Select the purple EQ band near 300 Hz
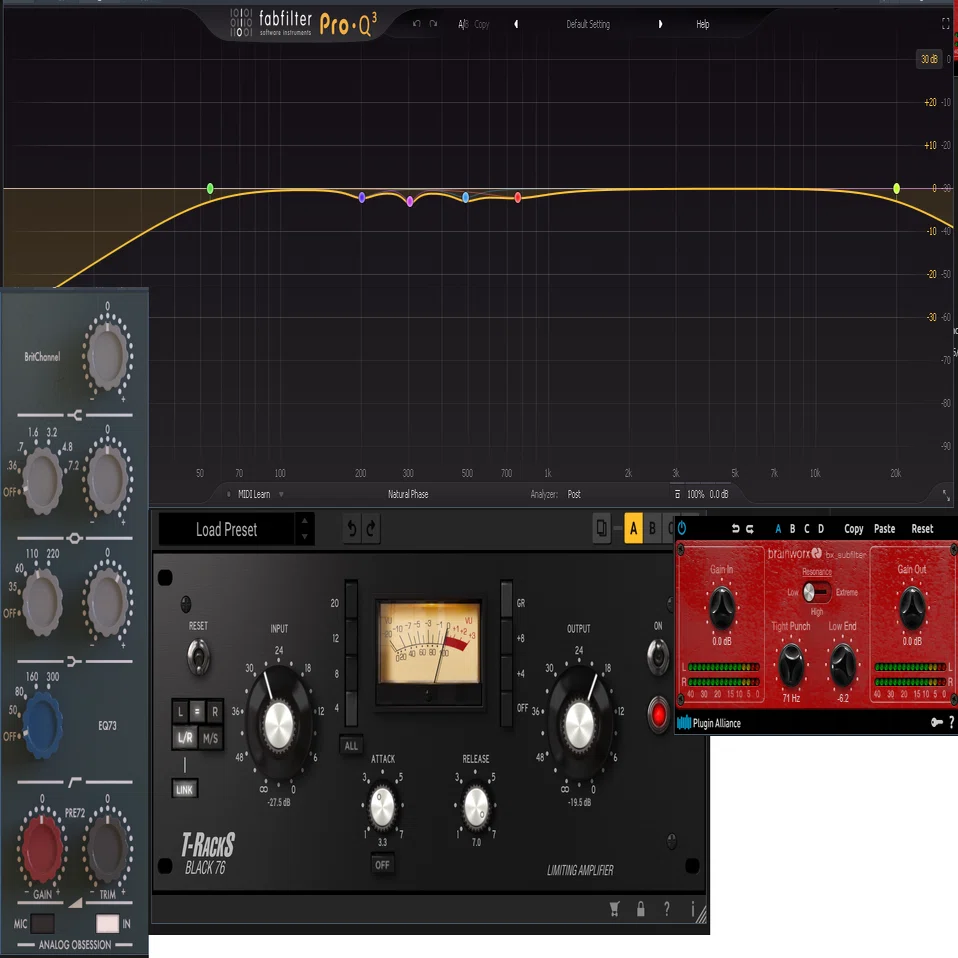Viewport: 958px width, 958px height. (x=409, y=201)
